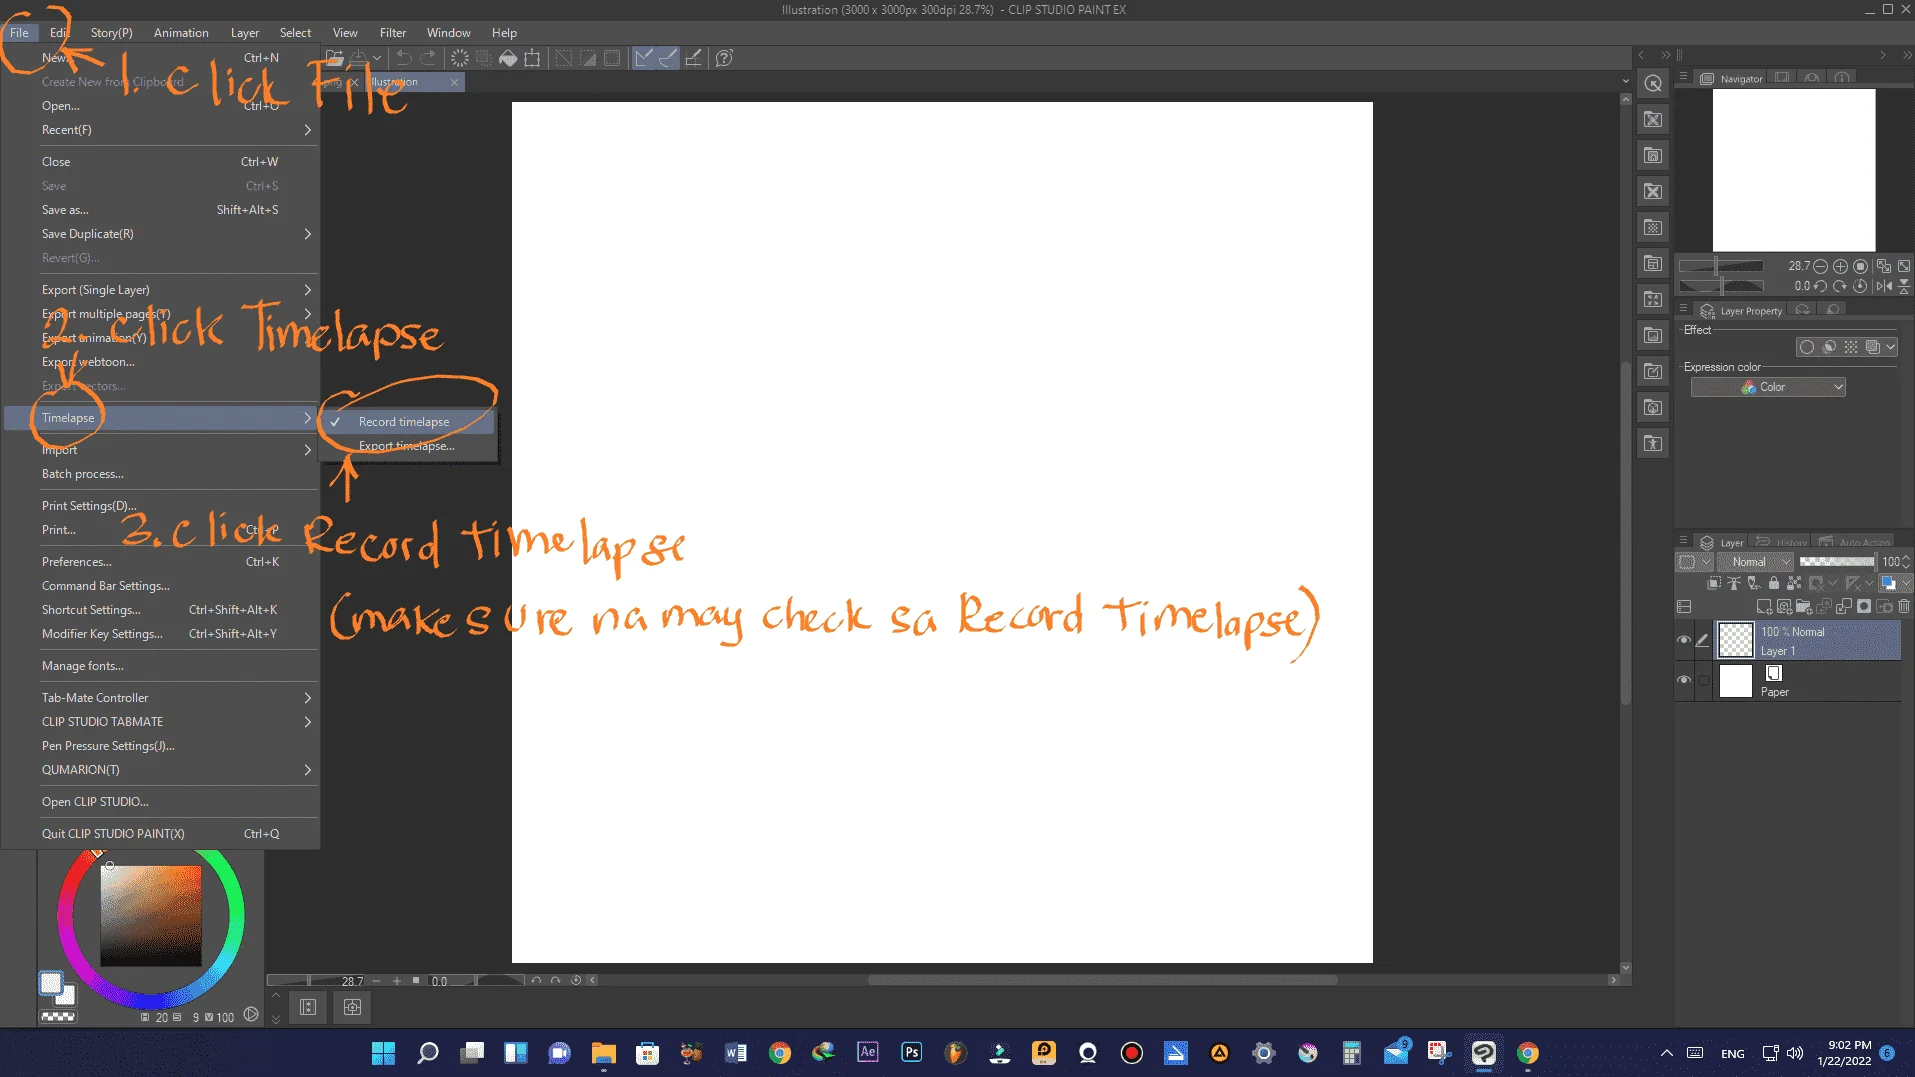Toggle Clip to Layer Below icon
The image size is (1915, 1077).
point(1714,583)
